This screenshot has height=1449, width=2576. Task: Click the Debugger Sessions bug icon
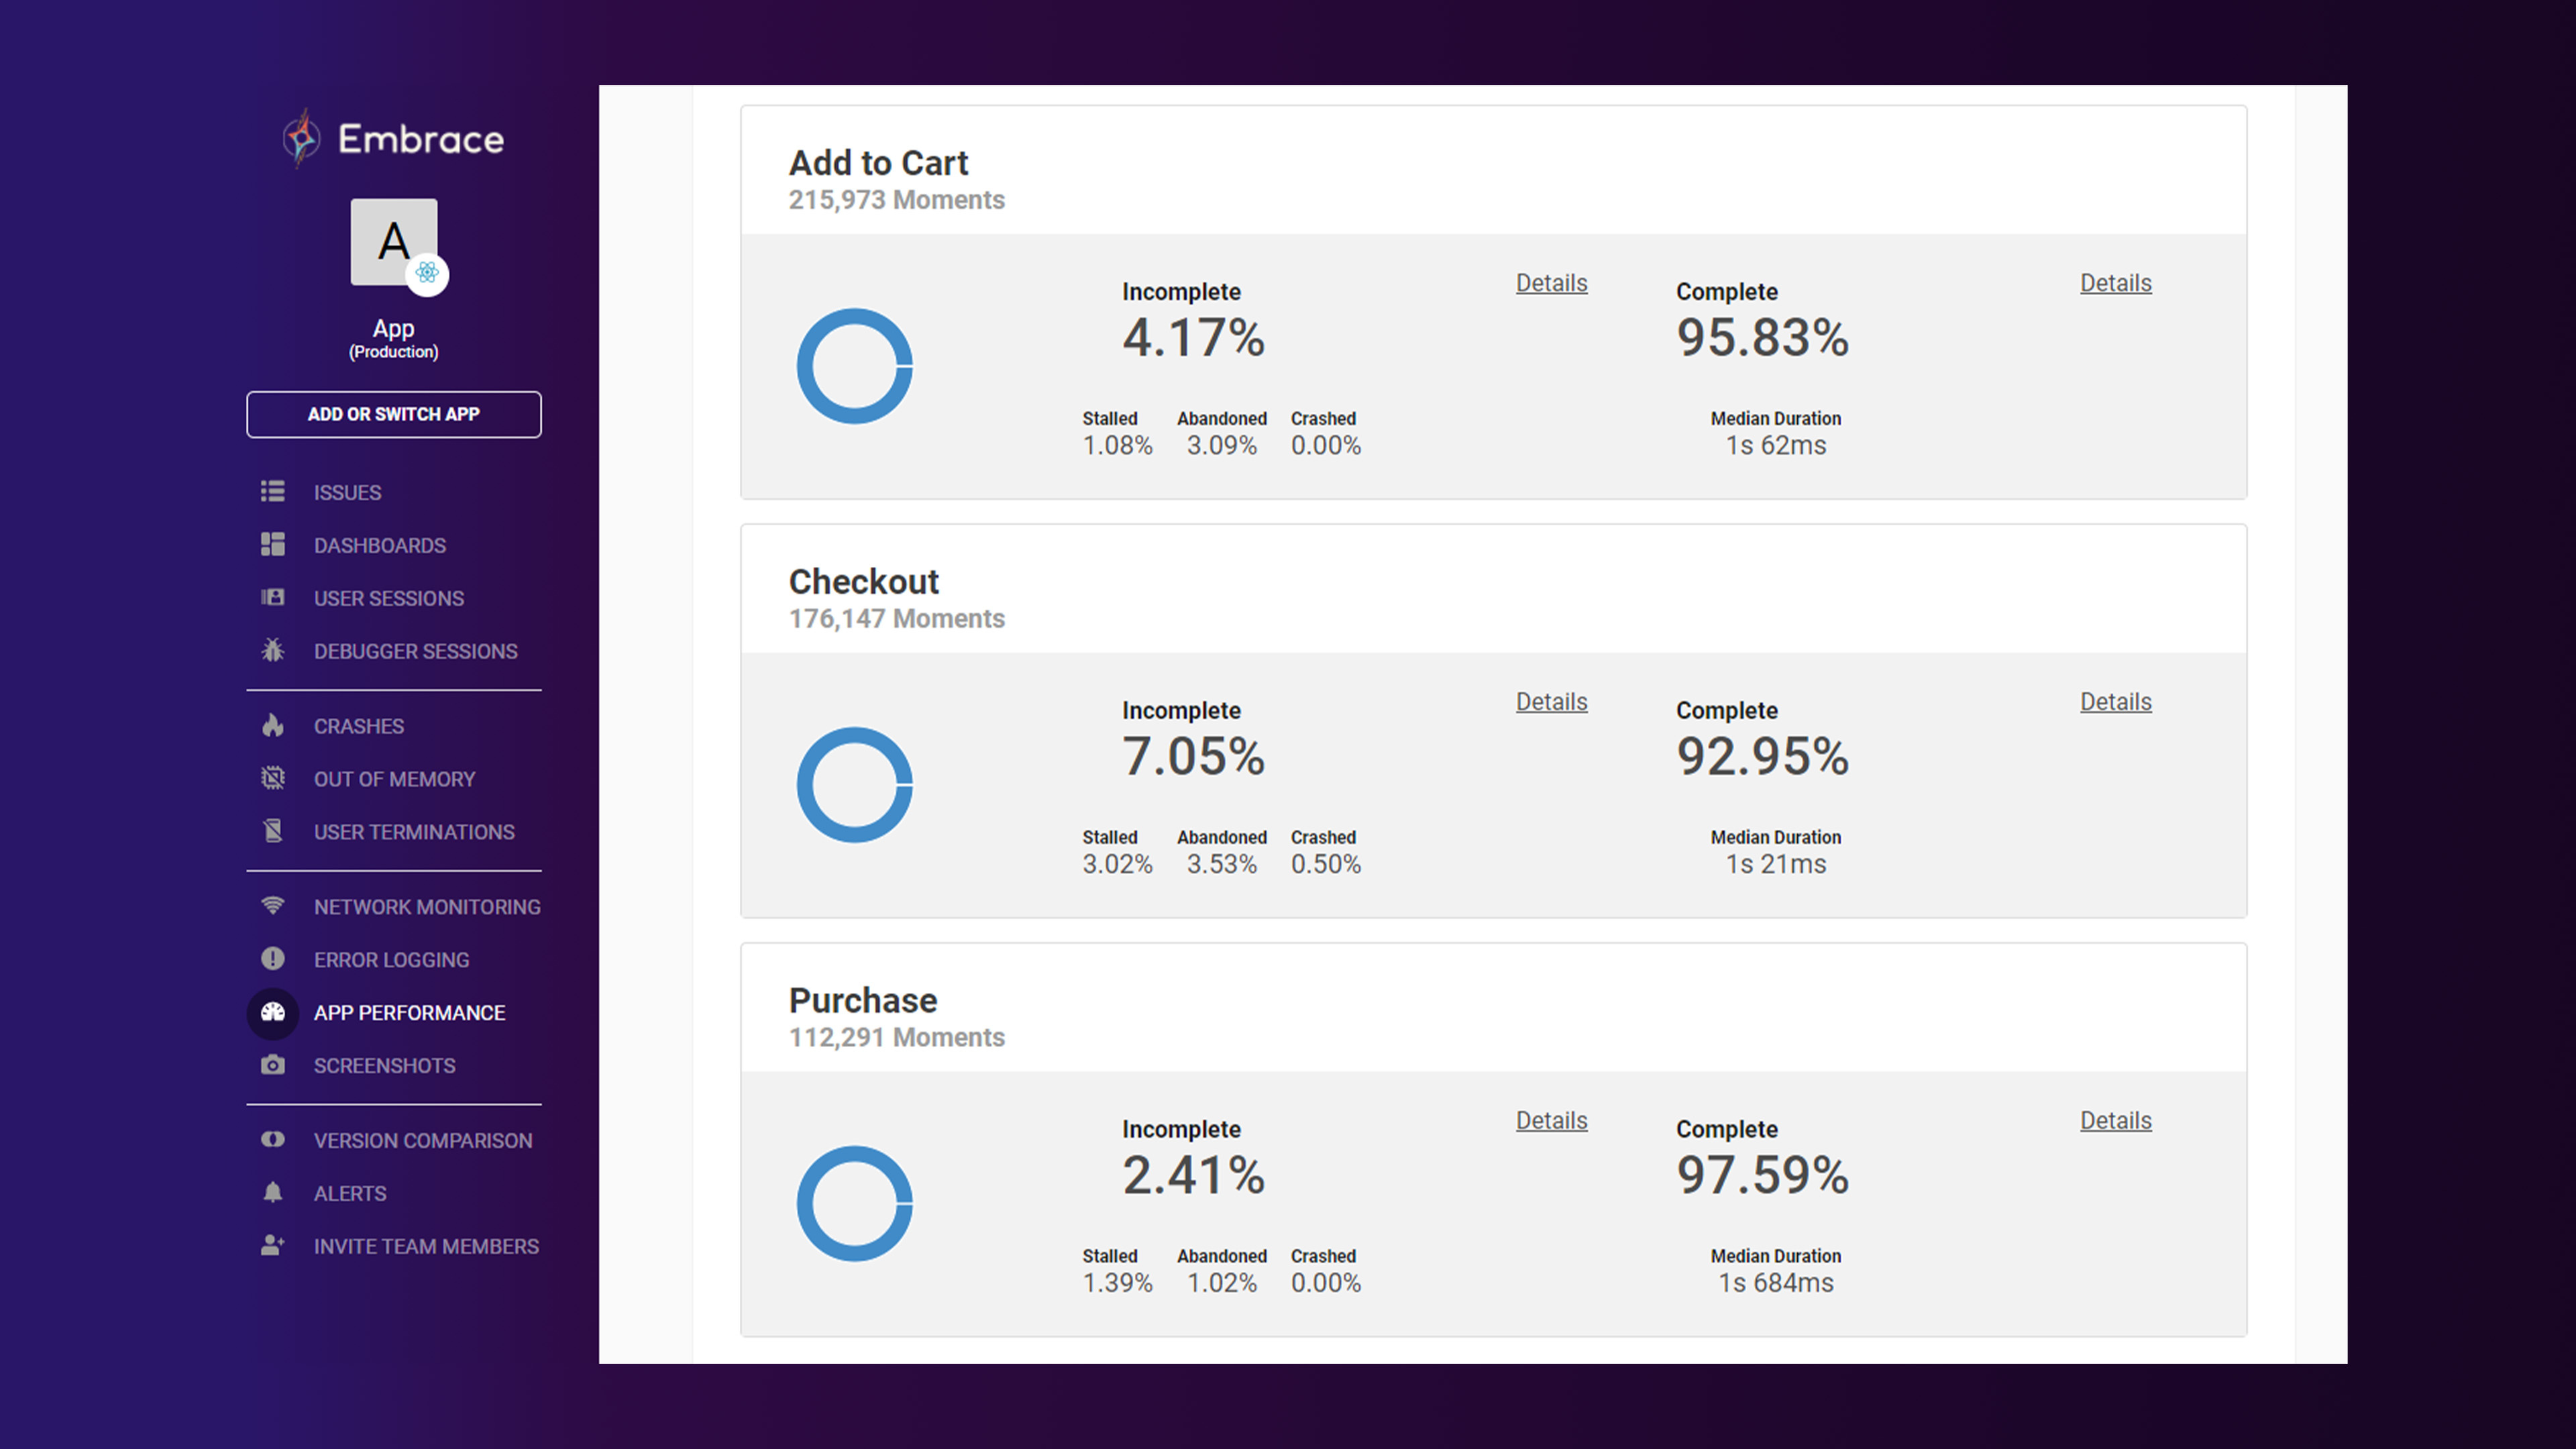[272, 651]
